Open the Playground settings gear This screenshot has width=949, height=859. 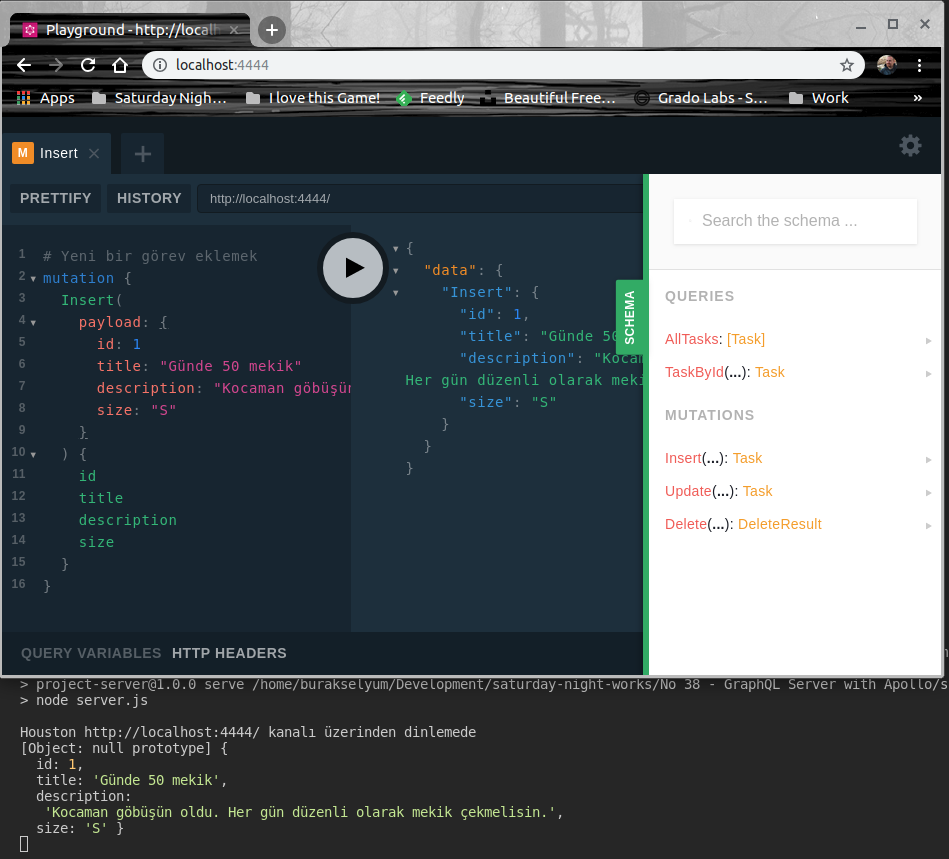pyautogui.click(x=910, y=146)
